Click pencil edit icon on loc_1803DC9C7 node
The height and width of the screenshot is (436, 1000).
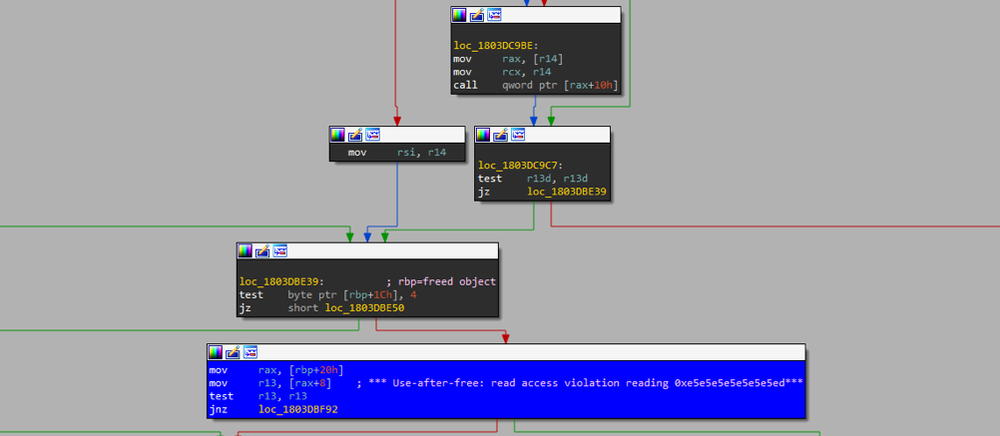click(x=501, y=134)
